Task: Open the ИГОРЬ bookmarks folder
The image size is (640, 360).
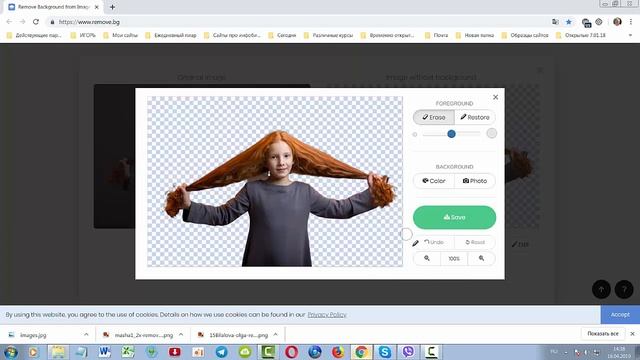Action: (x=83, y=36)
